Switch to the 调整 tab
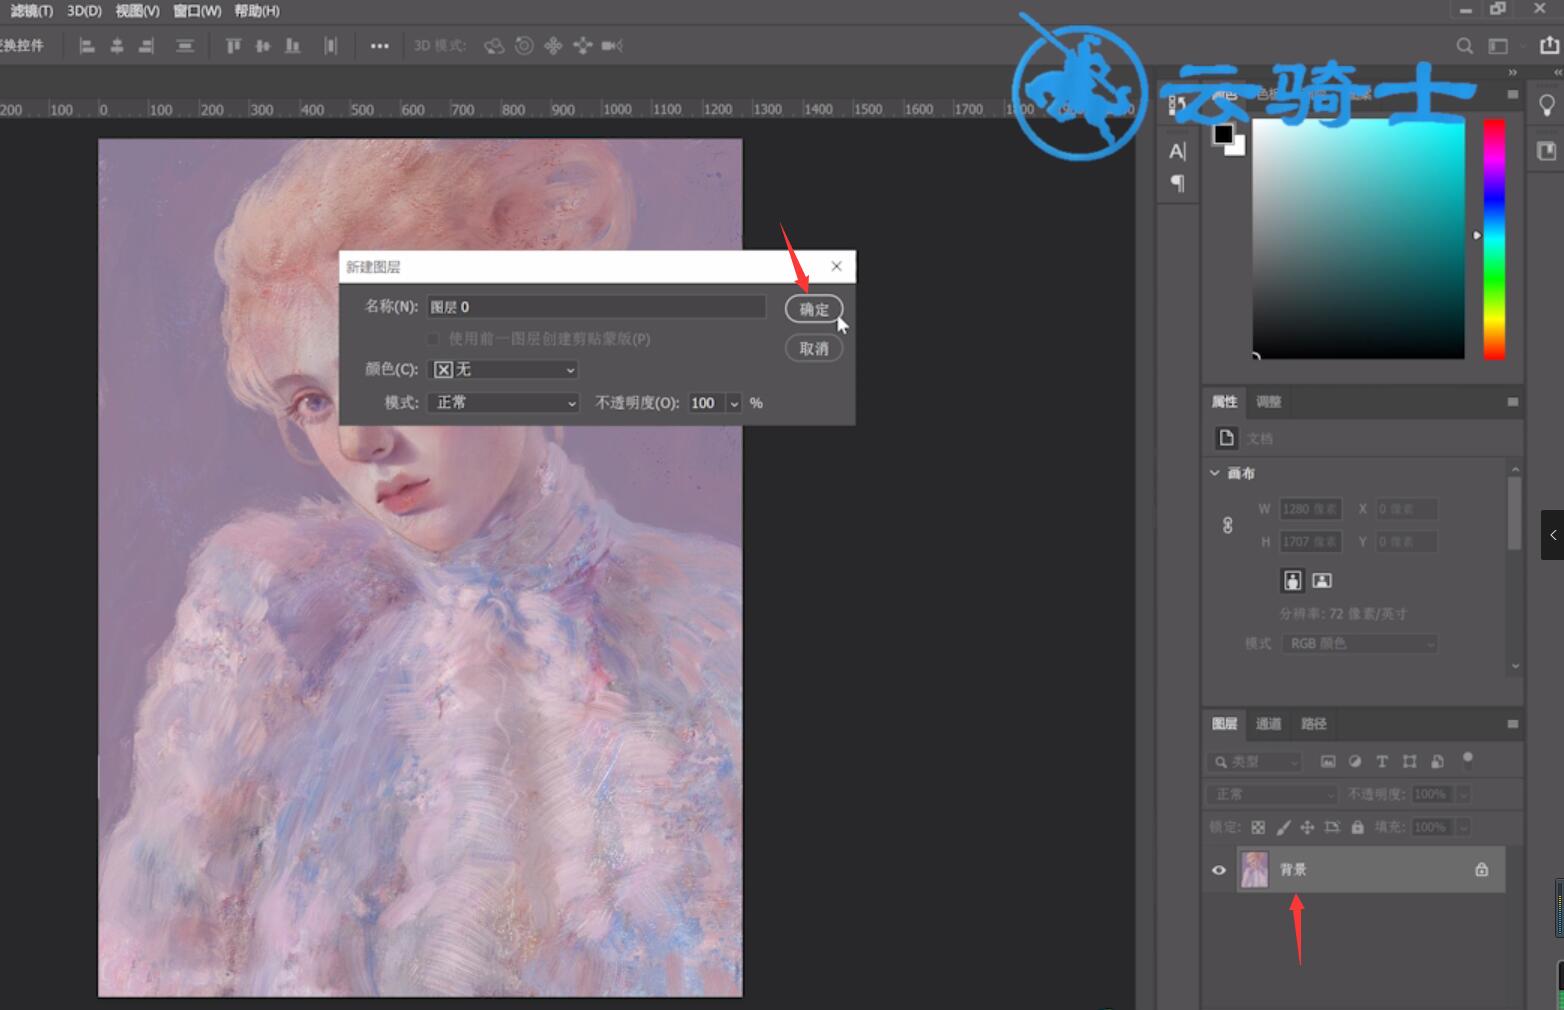 [1268, 401]
